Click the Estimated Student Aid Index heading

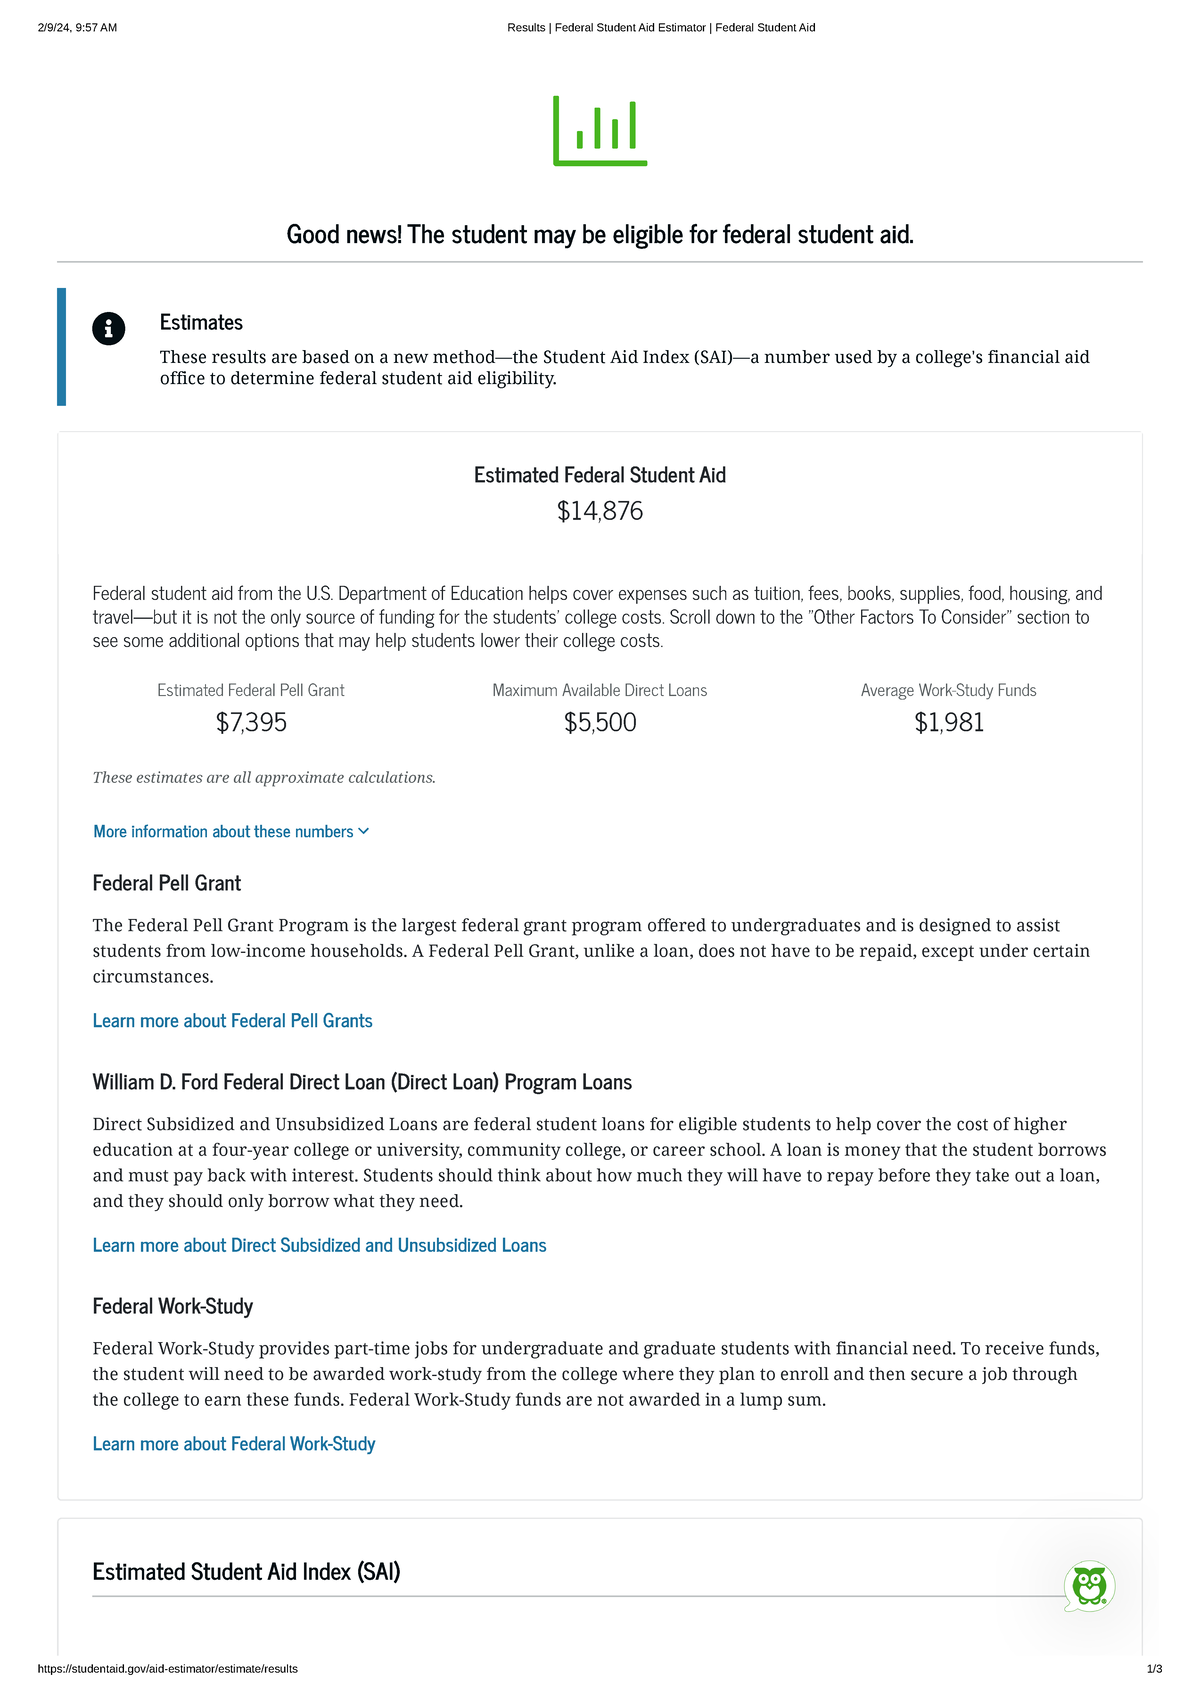246,1572
